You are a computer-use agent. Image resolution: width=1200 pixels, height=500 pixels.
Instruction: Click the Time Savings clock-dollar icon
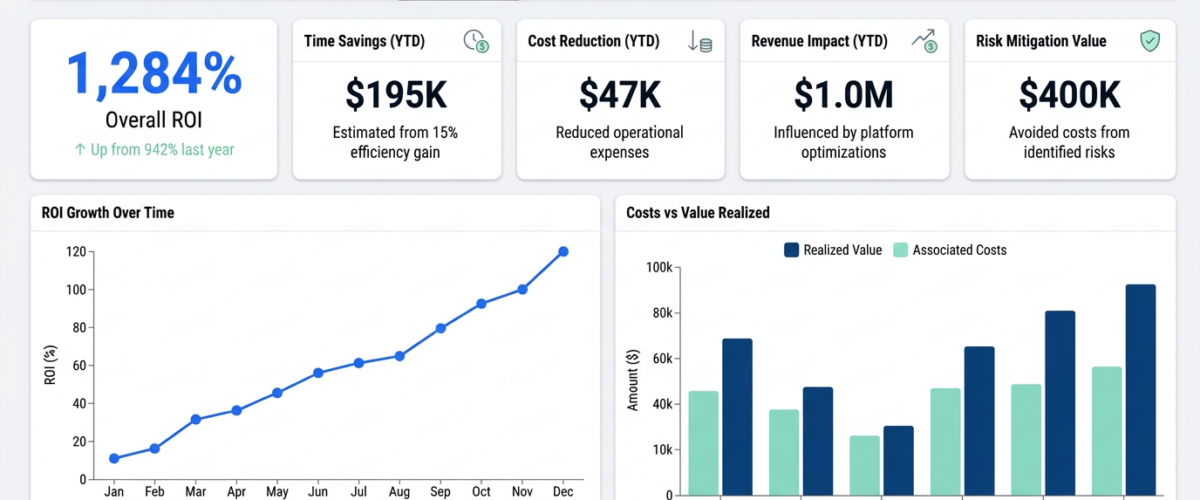click(x=475, y=41)
